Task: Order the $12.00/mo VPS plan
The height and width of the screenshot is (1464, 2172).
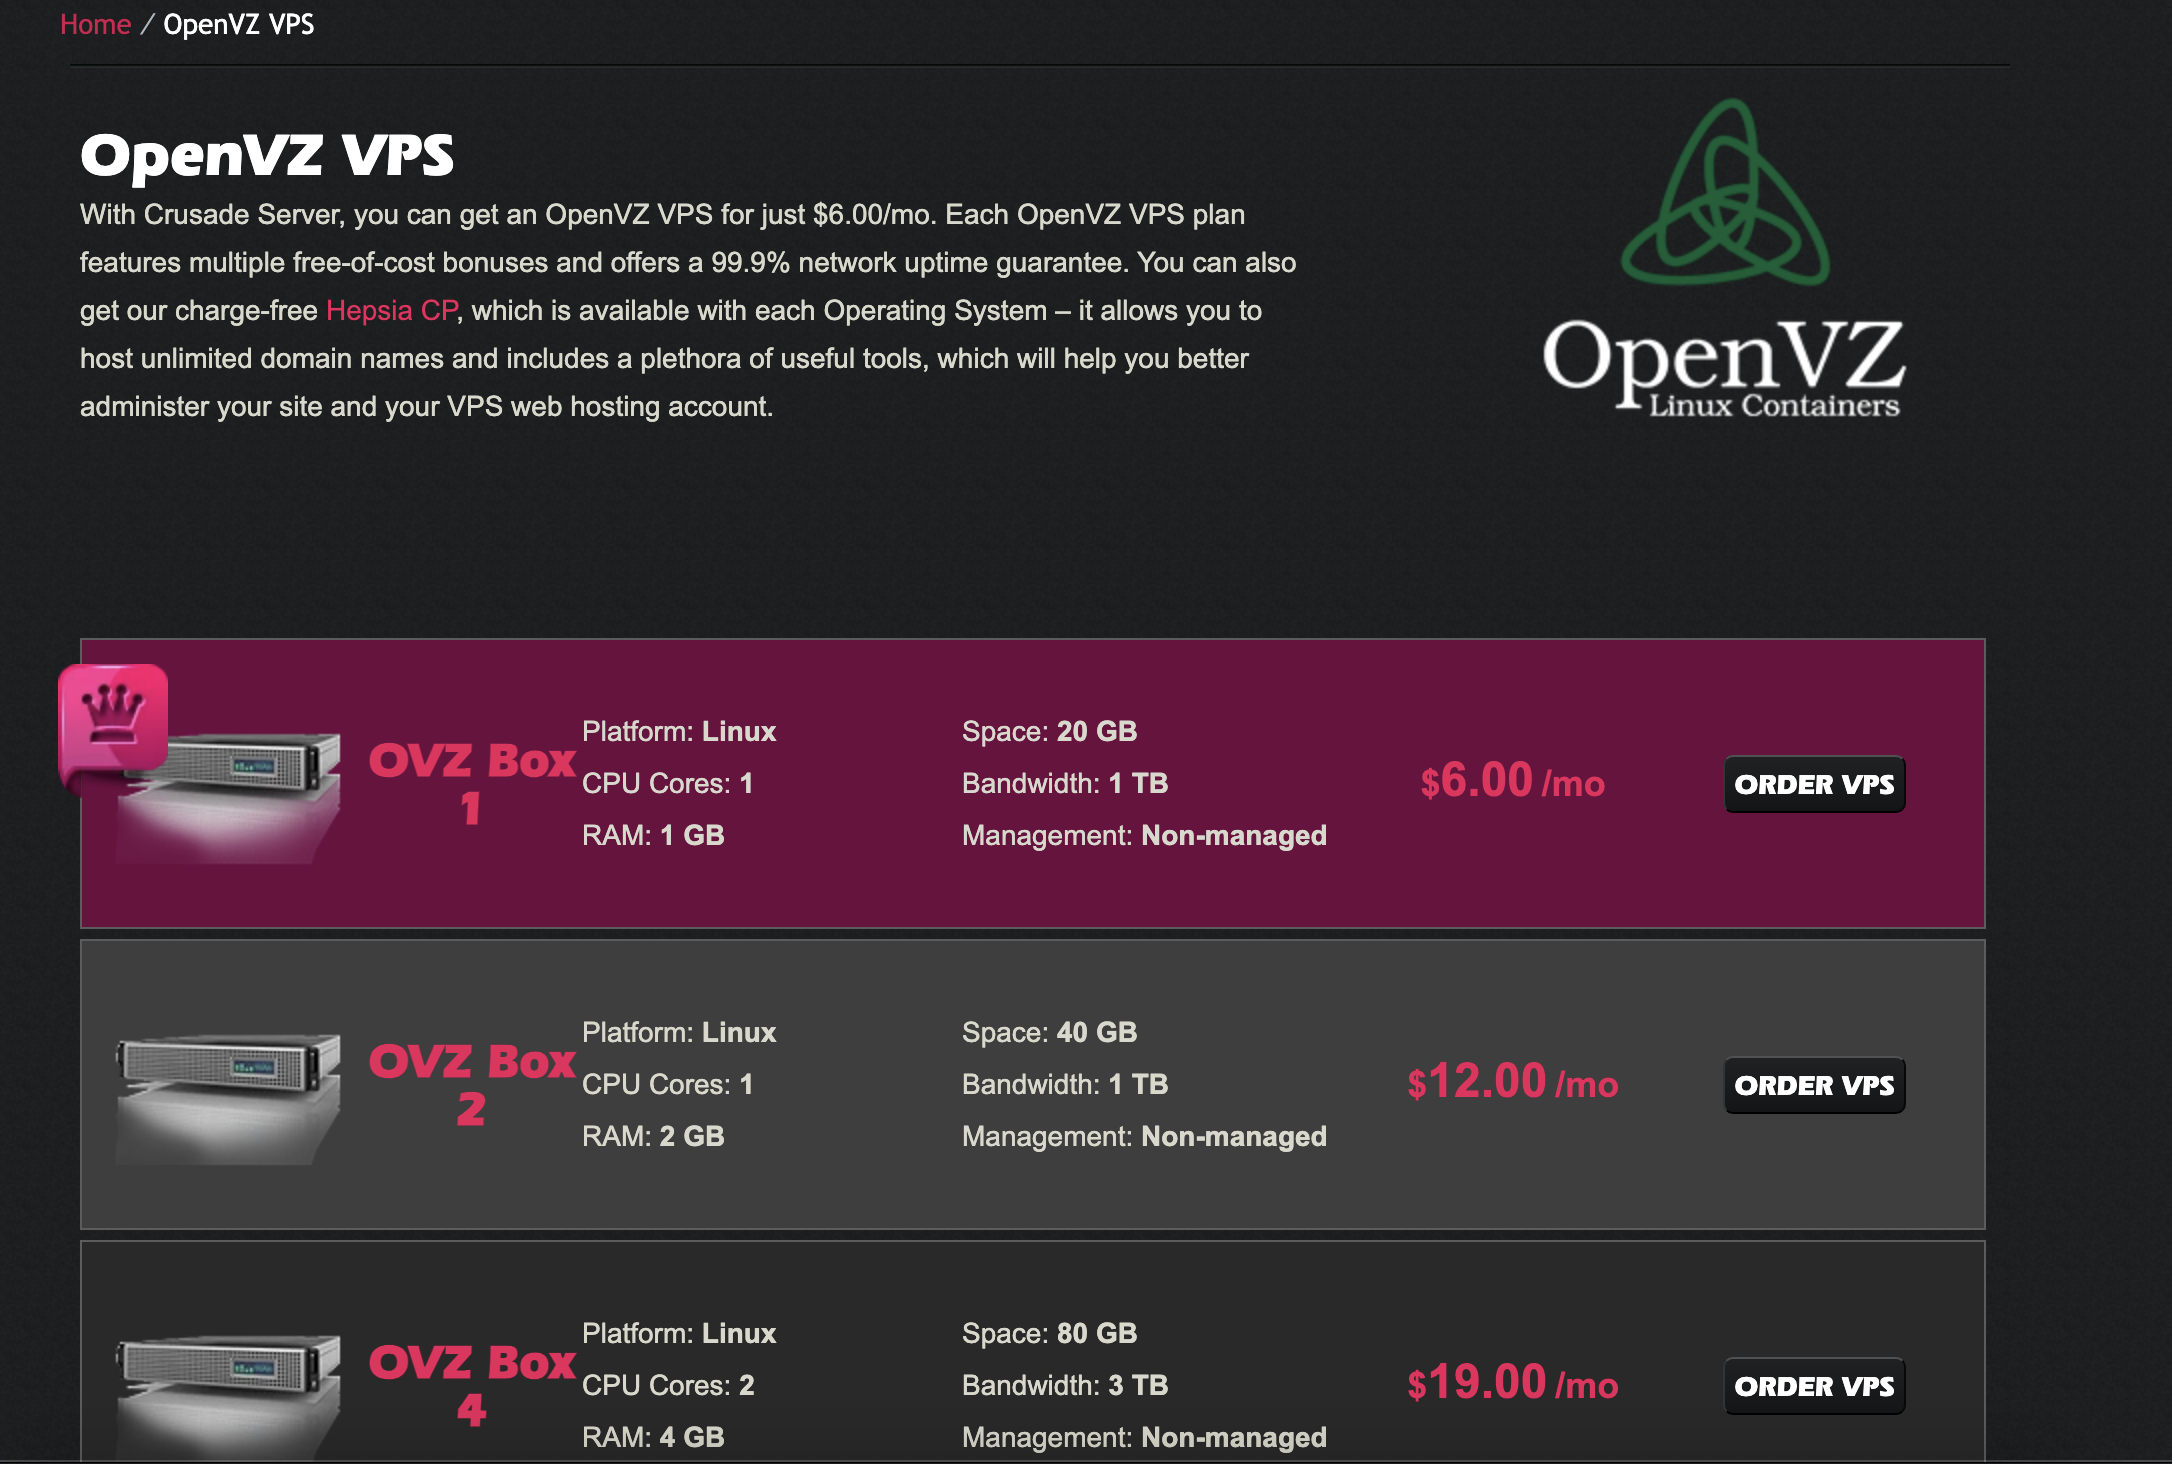Action: pyautogui.click(x=1814, y=1085)
